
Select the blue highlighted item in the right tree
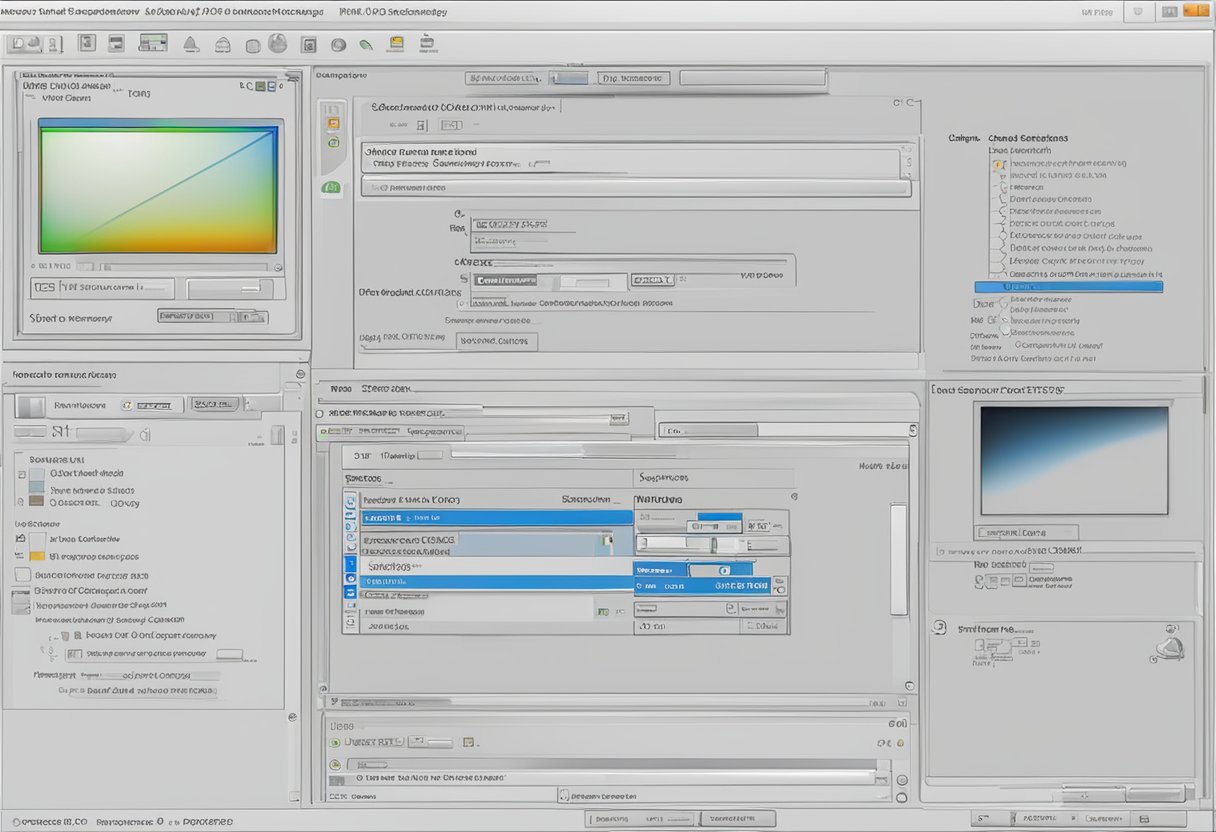(1068, 287)
